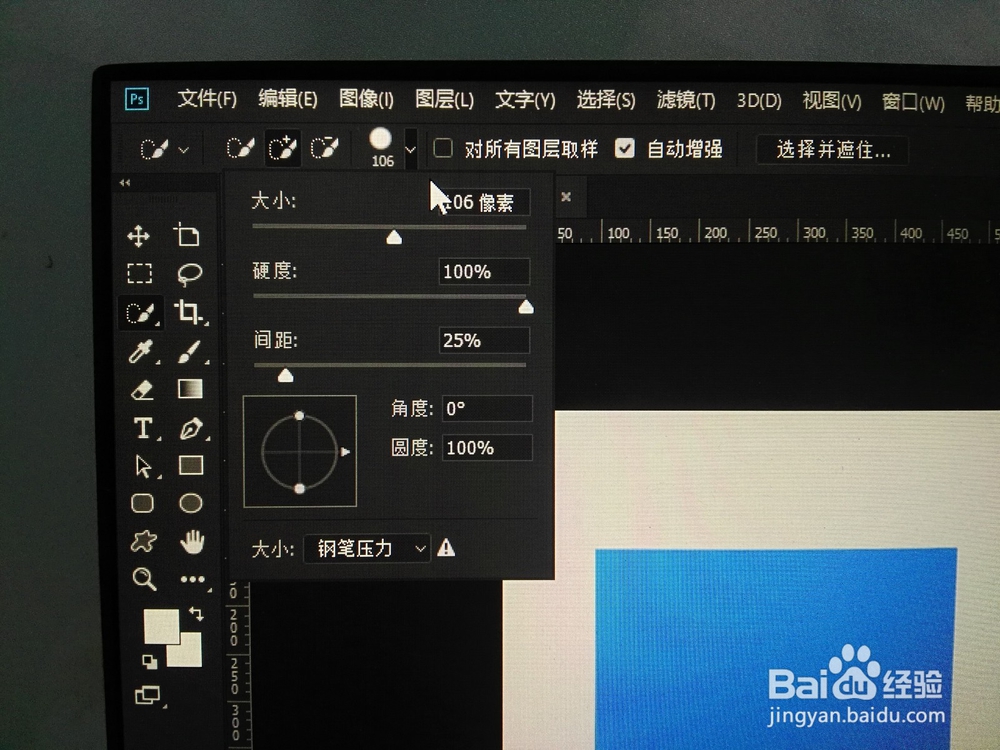Select the Eyedropper tool
The image size is (1000, 750).
point(140,352)
